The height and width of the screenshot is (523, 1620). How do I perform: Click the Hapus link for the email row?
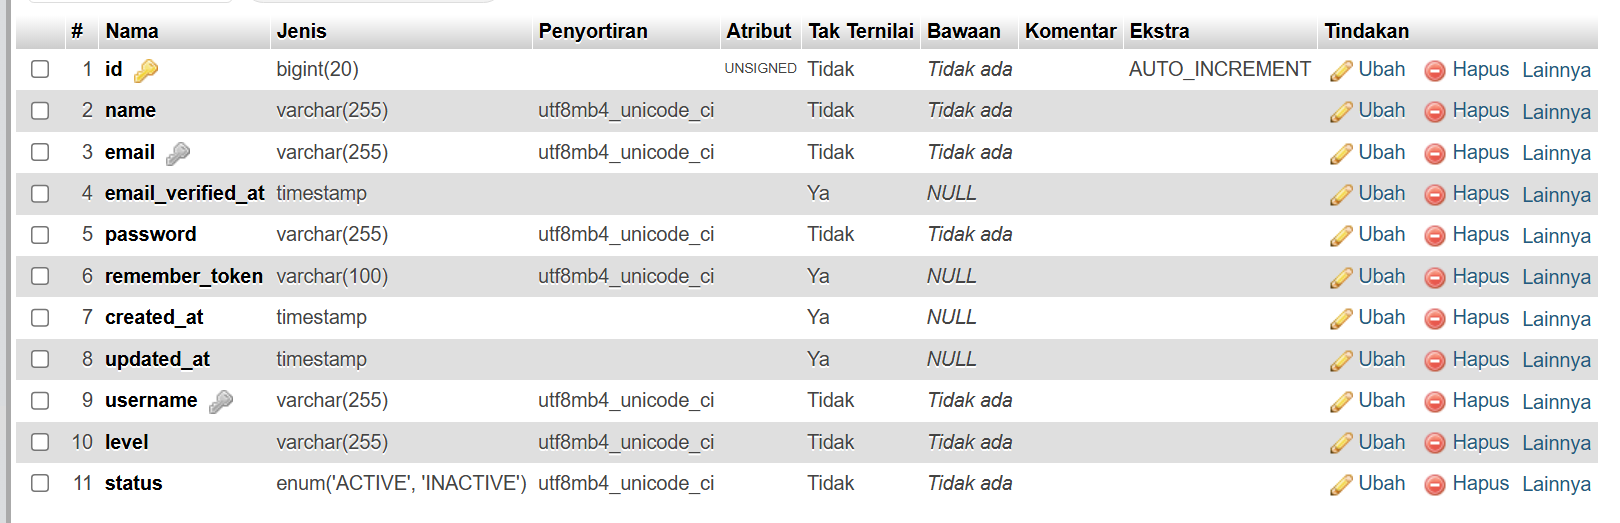click(x=1480, y=152)
